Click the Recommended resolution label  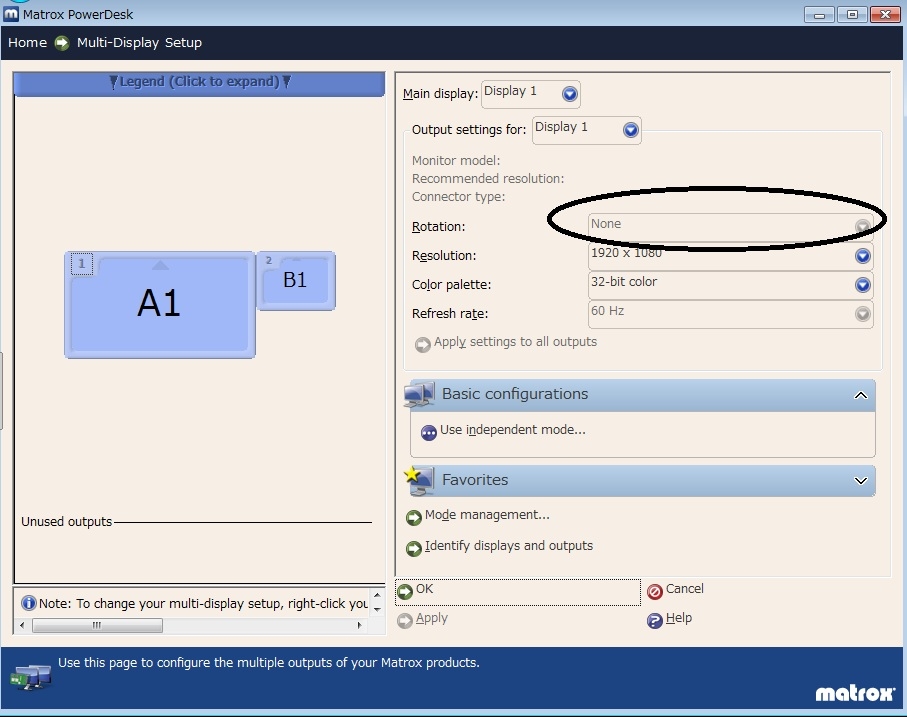(488, 179)
